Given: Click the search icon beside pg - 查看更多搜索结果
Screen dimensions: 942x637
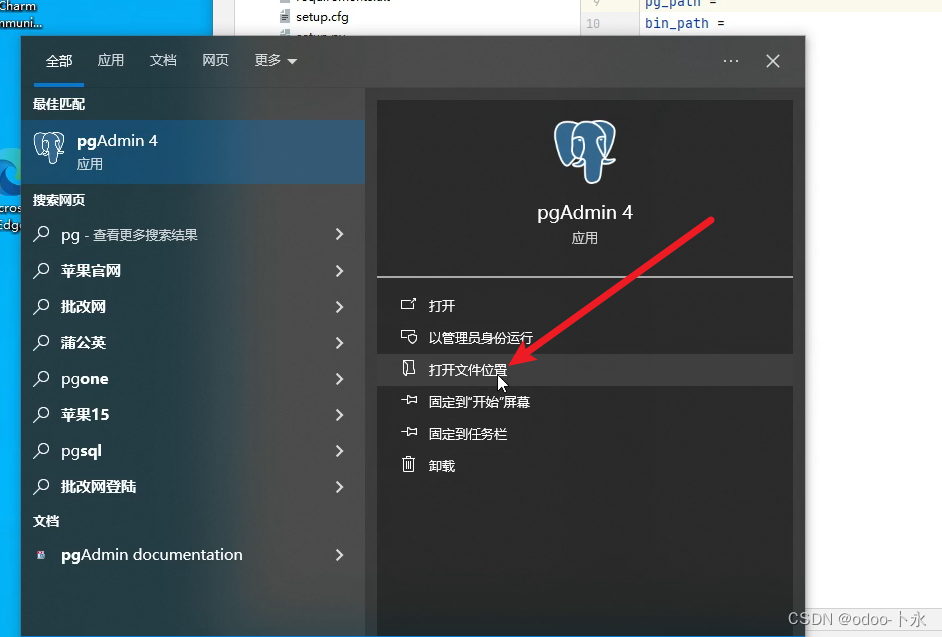Looking at the screenshot, I should [41, 234].
